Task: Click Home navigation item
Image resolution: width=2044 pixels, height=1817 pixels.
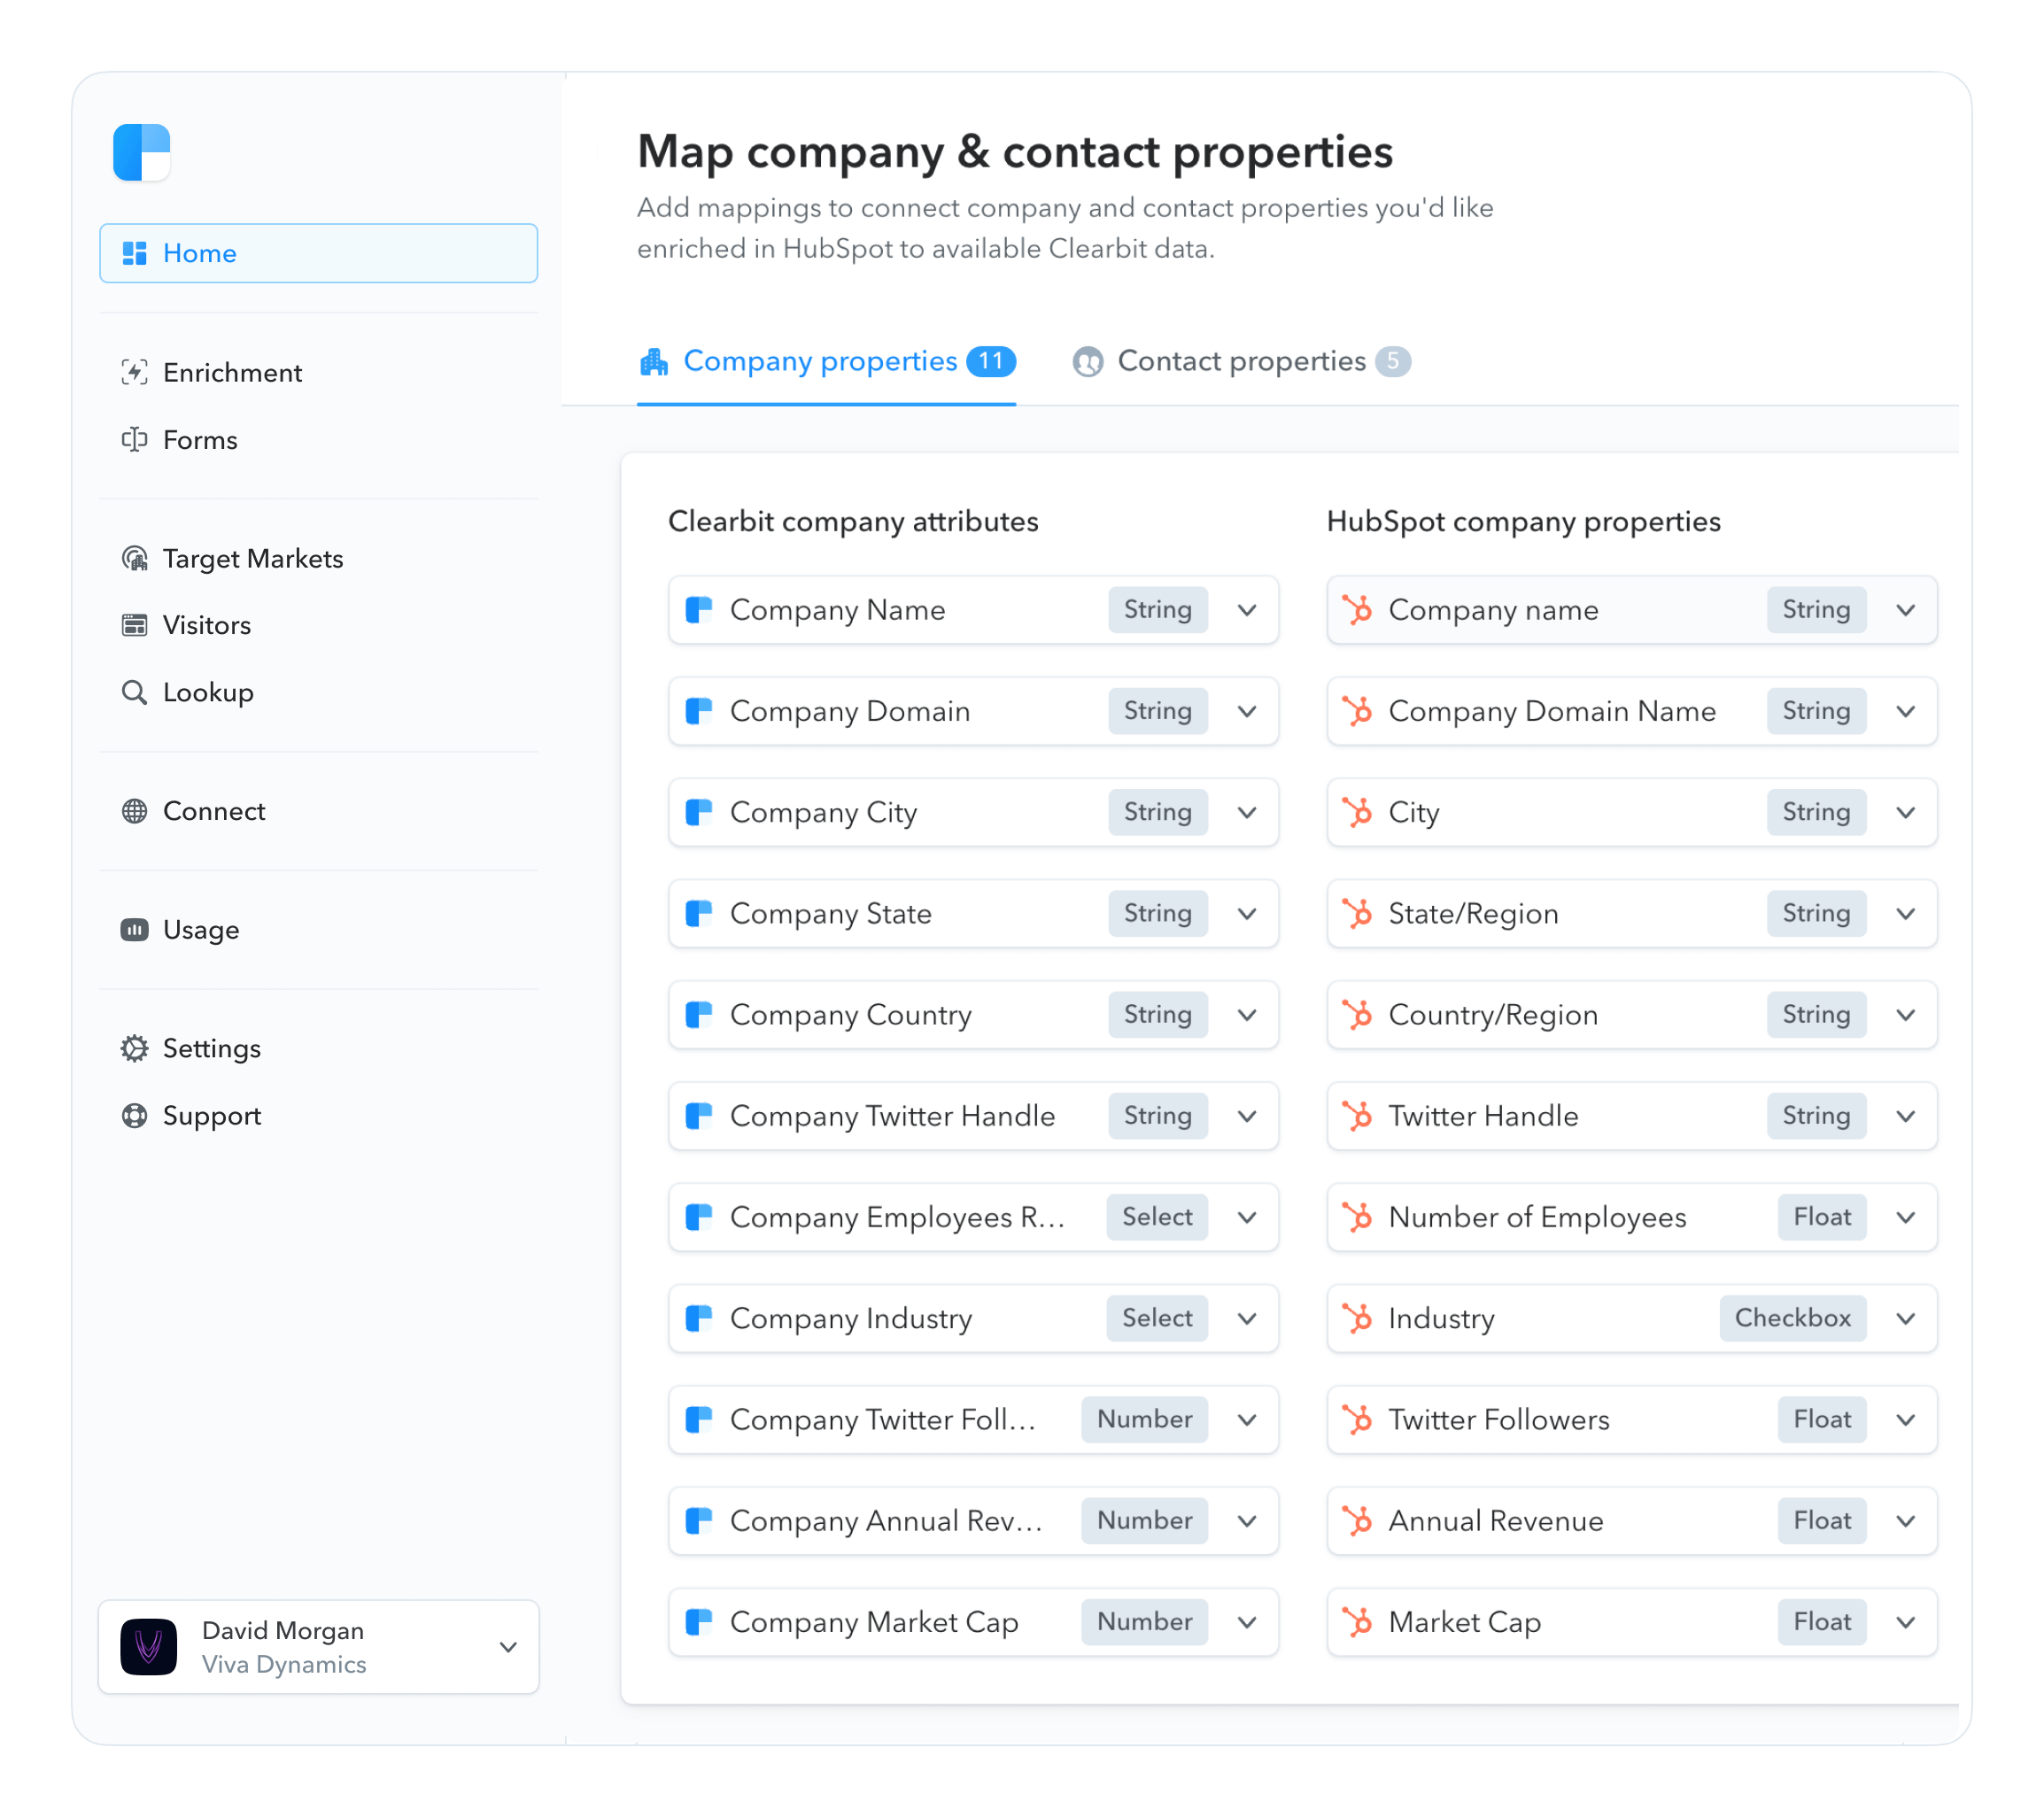Action: coord(318,252)
